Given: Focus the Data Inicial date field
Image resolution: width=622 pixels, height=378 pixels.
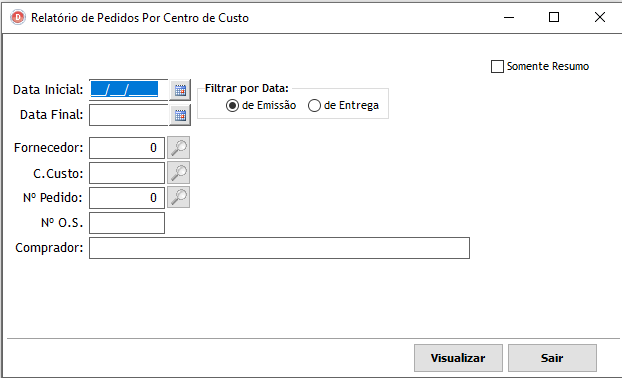Looking at the screenshot, I should 129,90.
